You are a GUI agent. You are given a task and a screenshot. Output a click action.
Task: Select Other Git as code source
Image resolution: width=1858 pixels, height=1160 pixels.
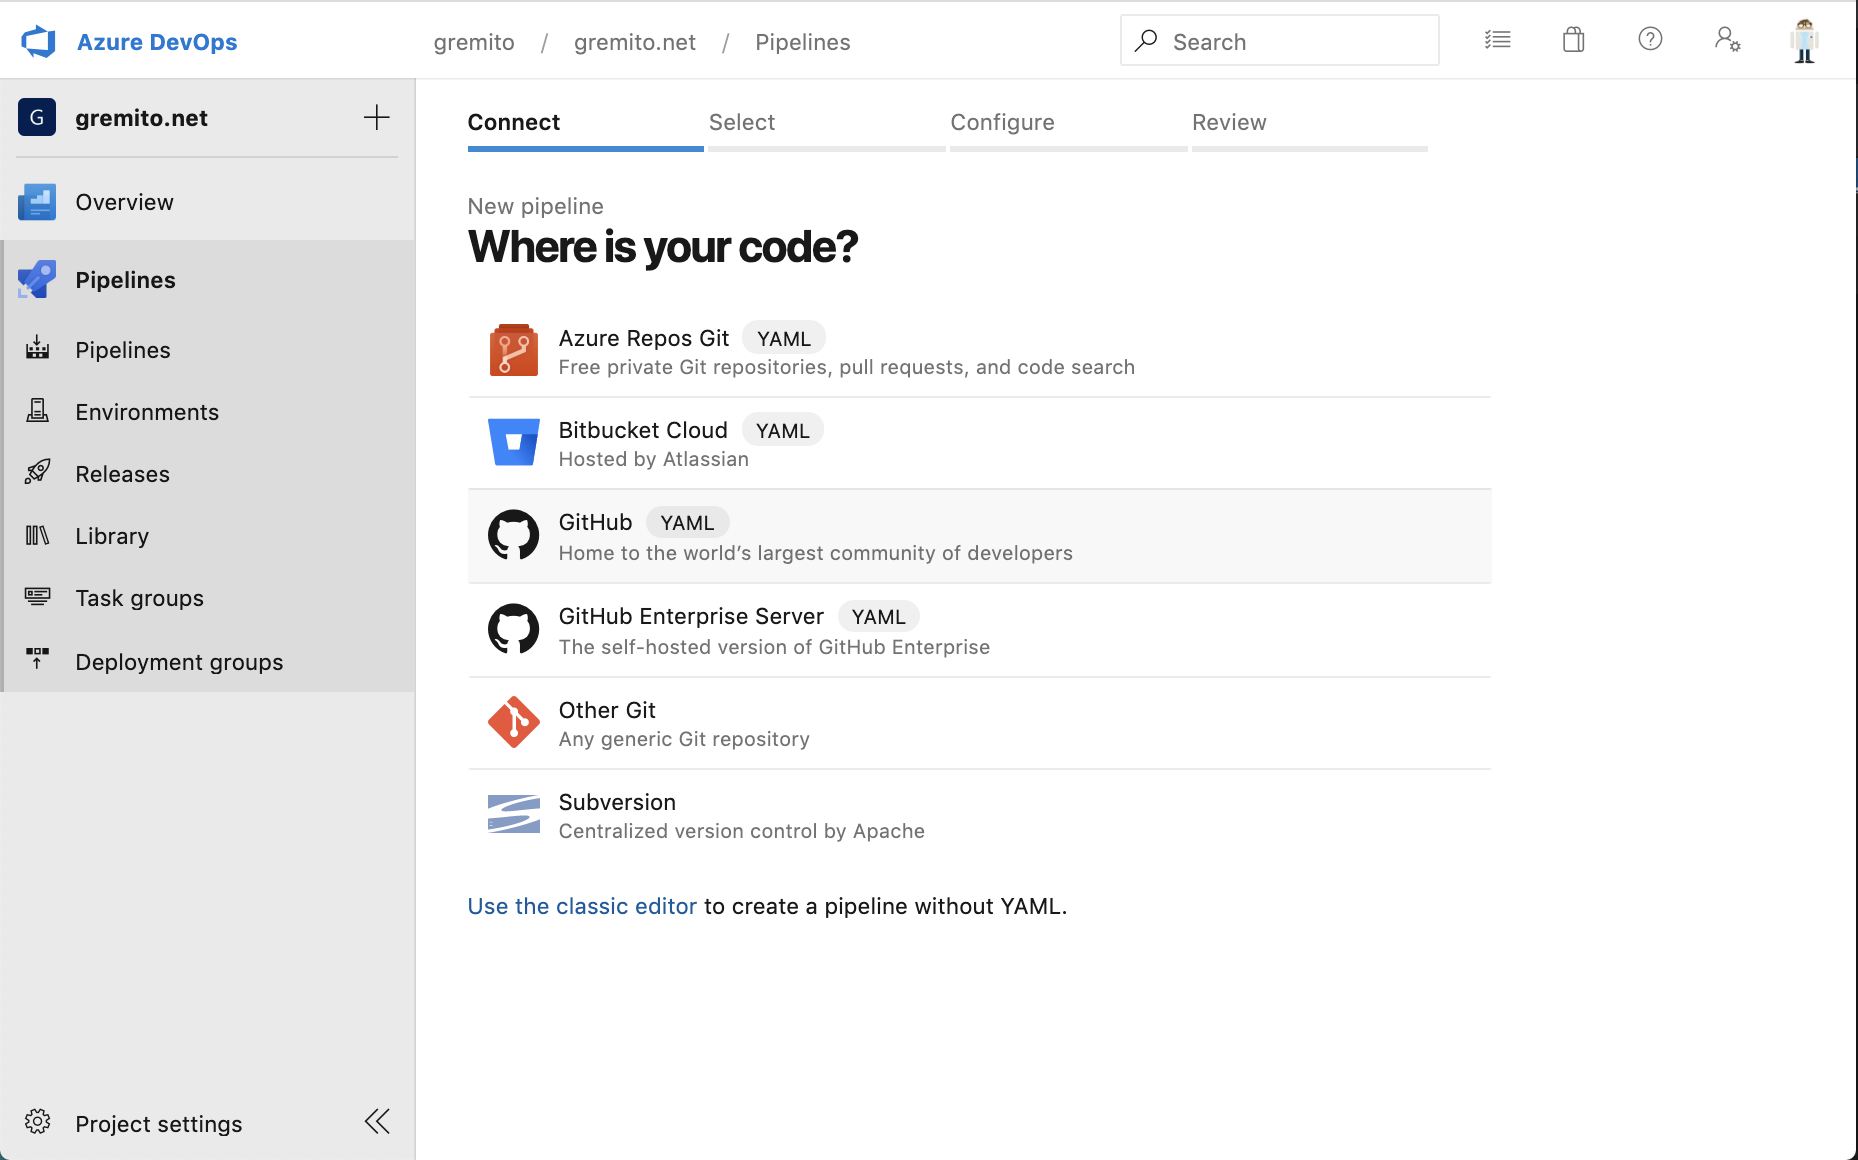tap(980, 723)
